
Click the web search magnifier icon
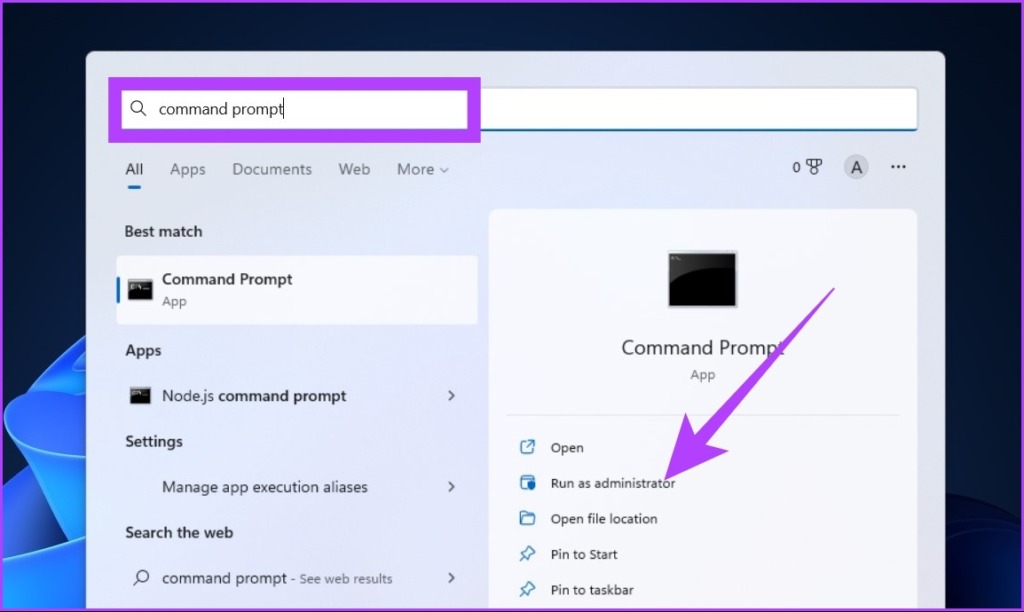pyautogui.click(x=141, y=577)
